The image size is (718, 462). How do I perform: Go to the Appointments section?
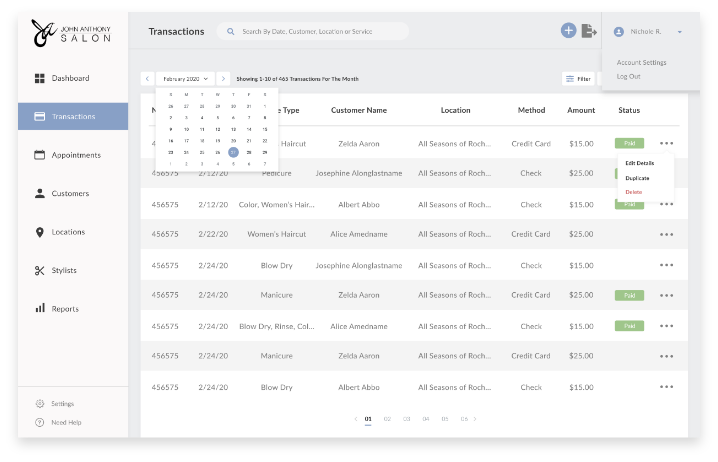[75, 155]
